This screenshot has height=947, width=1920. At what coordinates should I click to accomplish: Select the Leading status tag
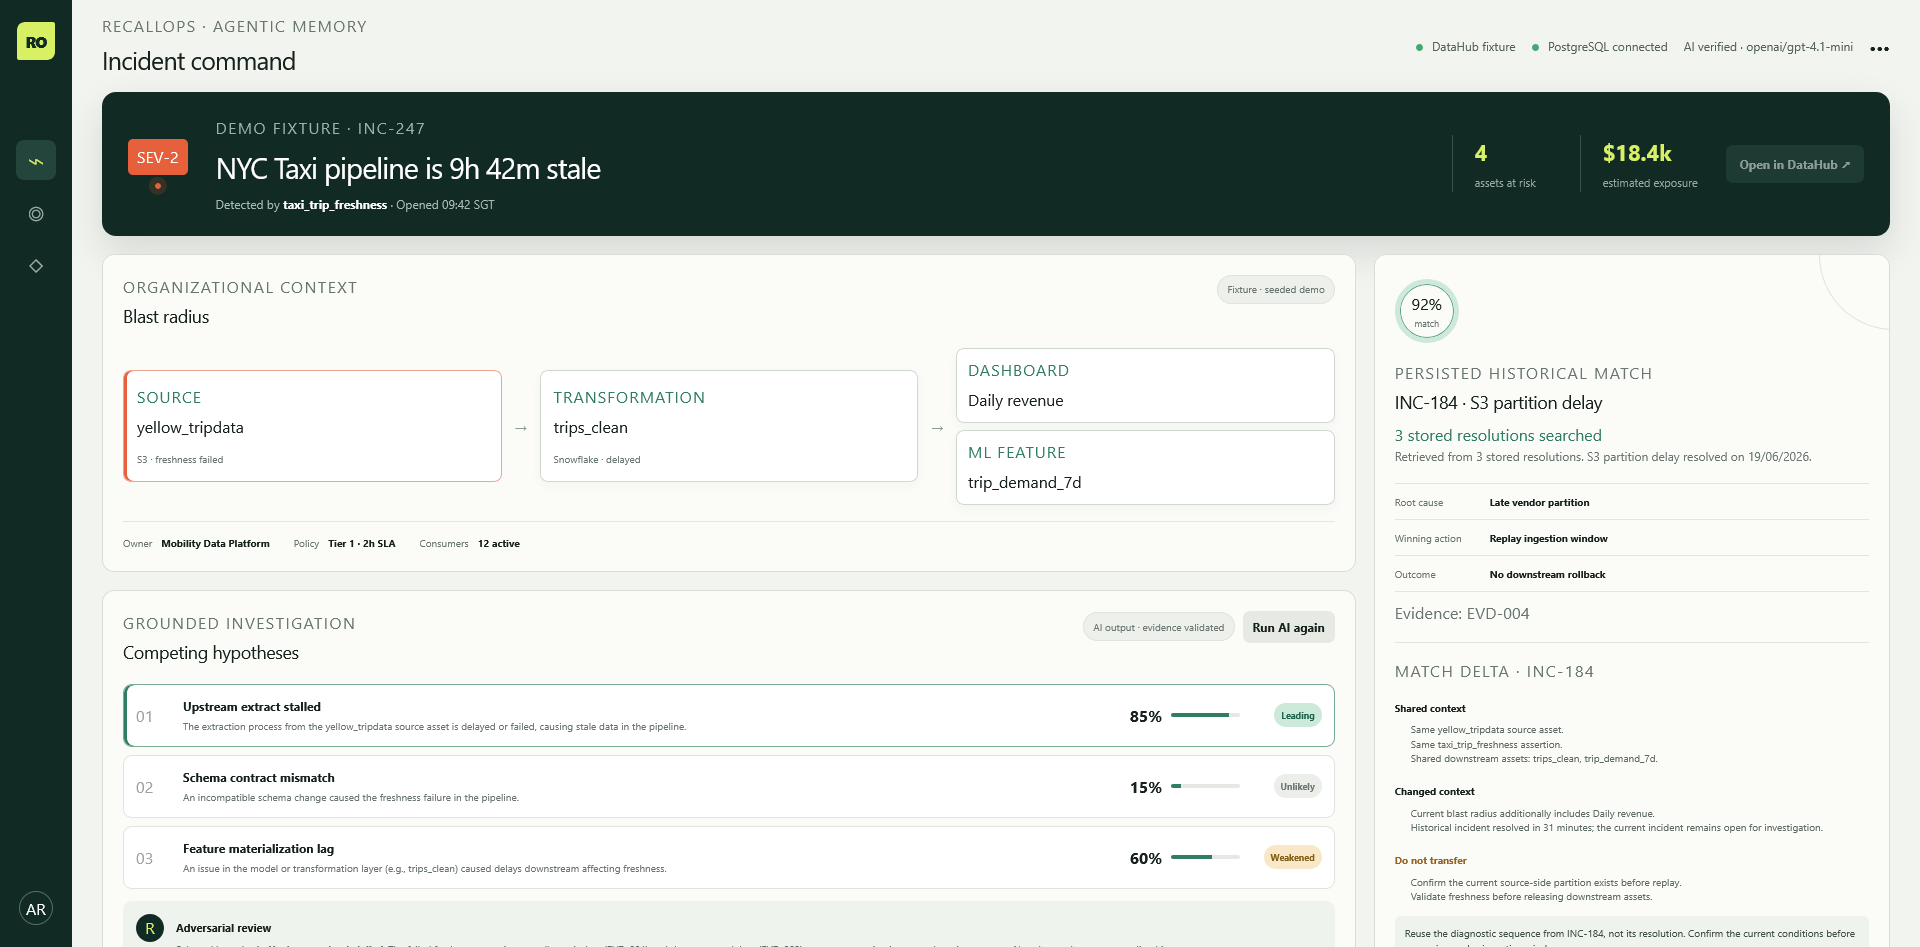(x=1298, y=715)
